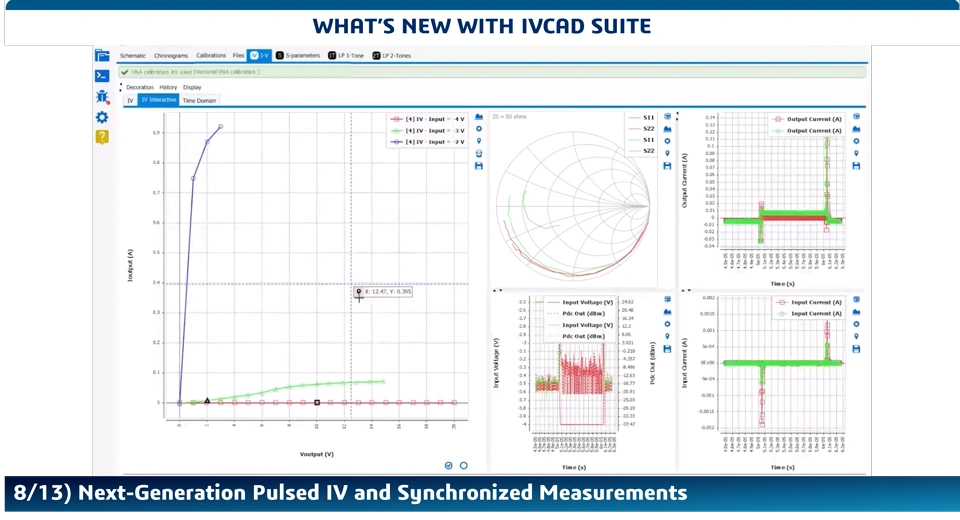Click the table icon beside Input Voltage plot
Image resolution: width=960 pixels, height=520 pixels.
(667, 300)
